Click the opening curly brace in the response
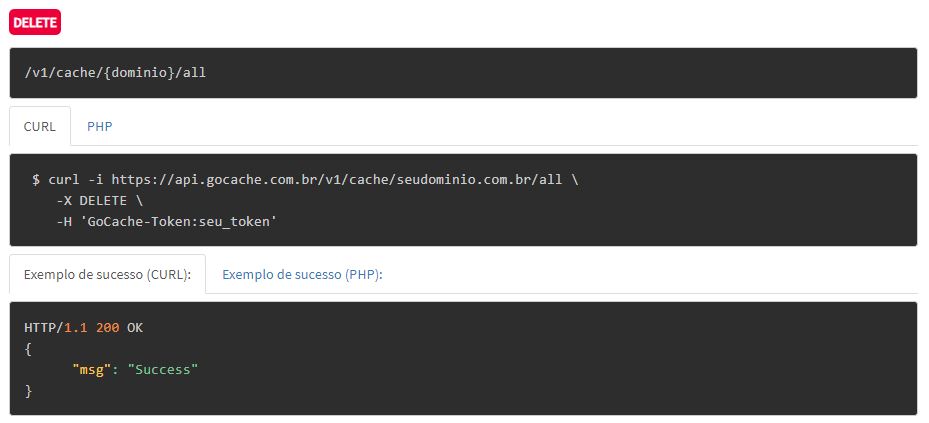This screenshot has width=929, height=423. pyautogui.click(x=28, y=349)
